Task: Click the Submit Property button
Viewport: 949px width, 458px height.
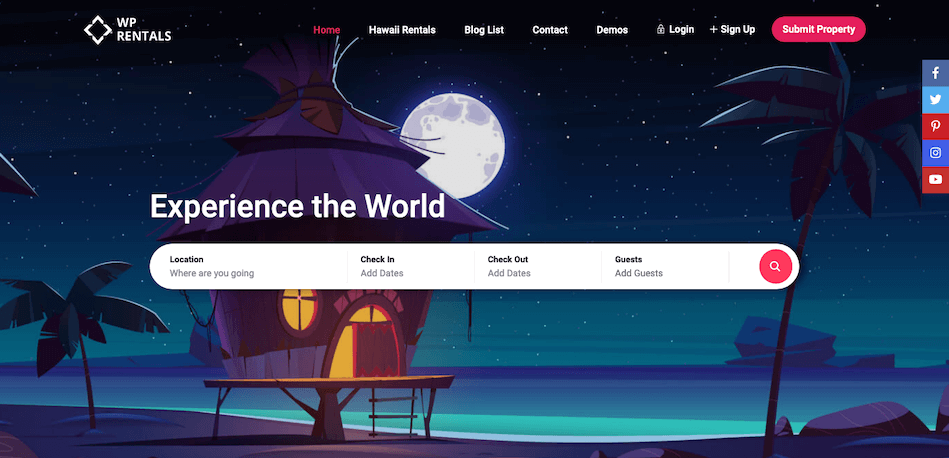Action: [x=818, y=30]
